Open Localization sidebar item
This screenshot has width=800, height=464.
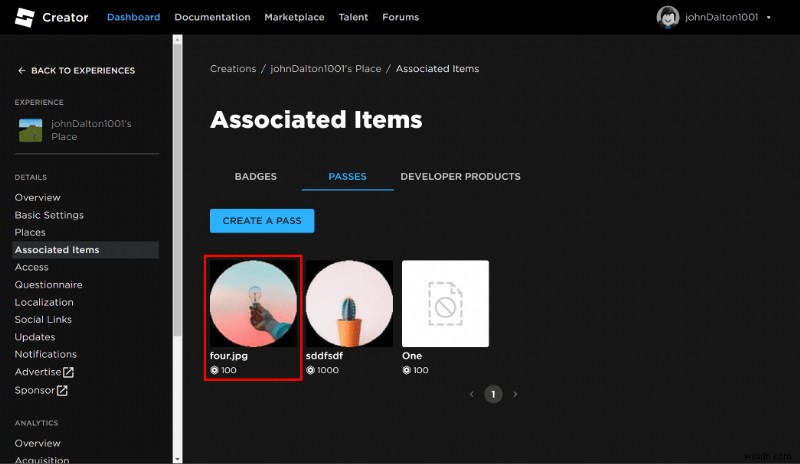click(x=44, y=302)
